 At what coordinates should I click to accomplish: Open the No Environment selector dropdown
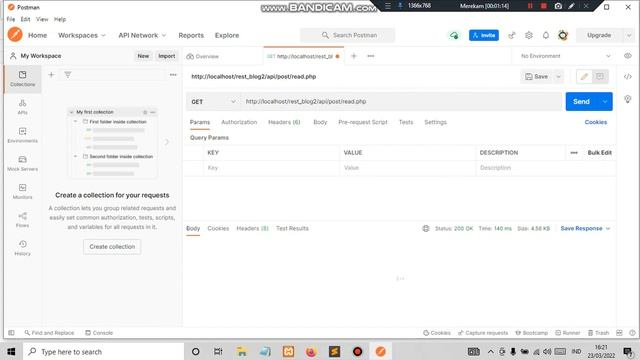click(x=565, y=56)
